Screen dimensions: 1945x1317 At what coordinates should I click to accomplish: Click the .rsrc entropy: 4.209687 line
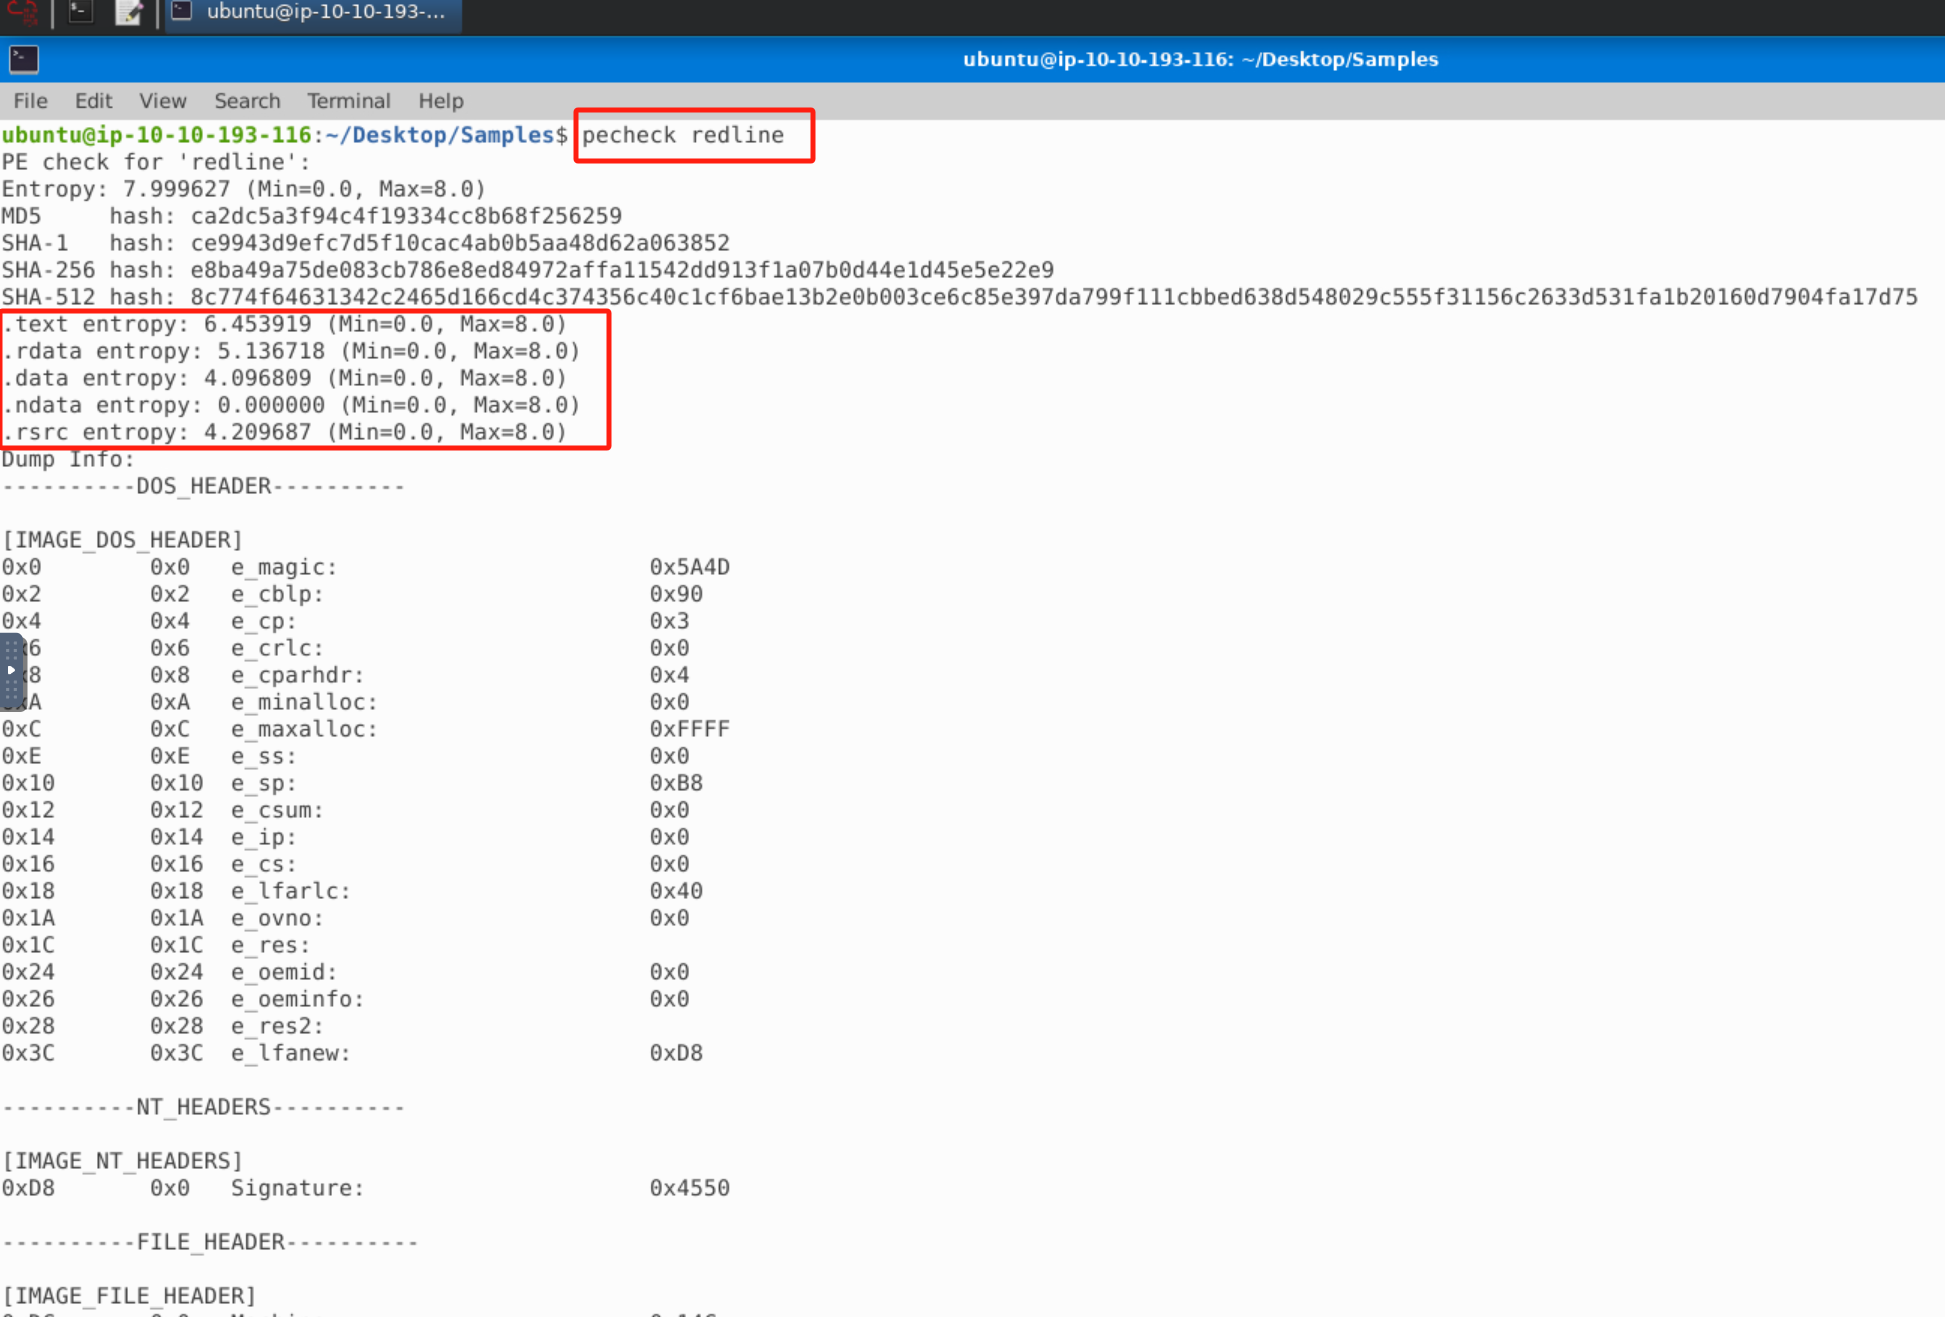284,432
